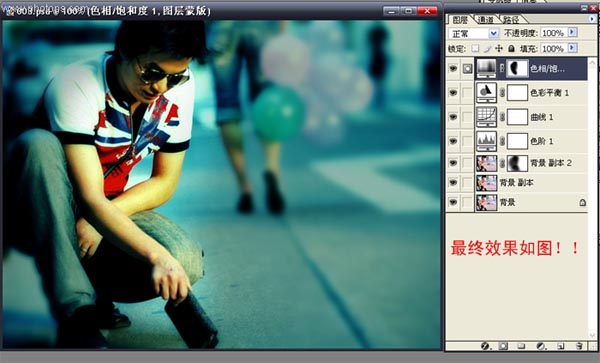
Task: Create a new layer group
Action: tap(521, 346)
